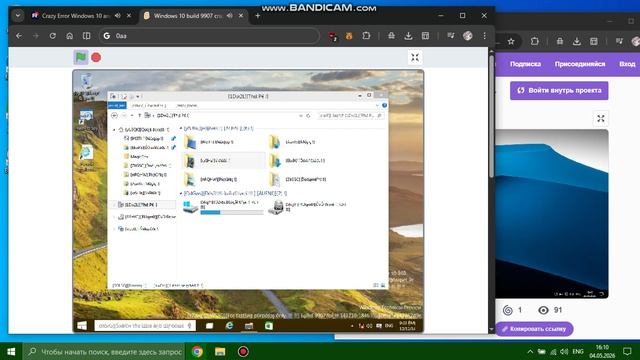Open the media control icon in the front Chrome window
This screenshot has width=640, height=360.
451,36
